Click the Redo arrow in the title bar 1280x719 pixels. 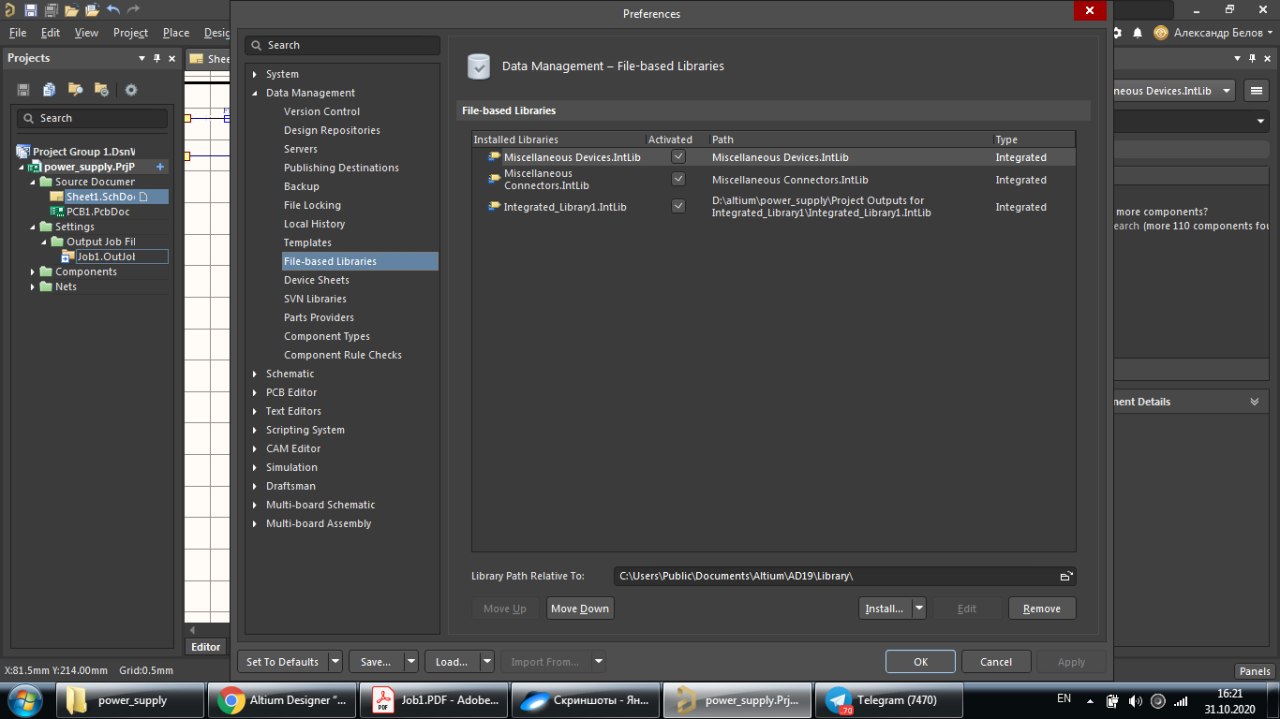coord(135,10)
